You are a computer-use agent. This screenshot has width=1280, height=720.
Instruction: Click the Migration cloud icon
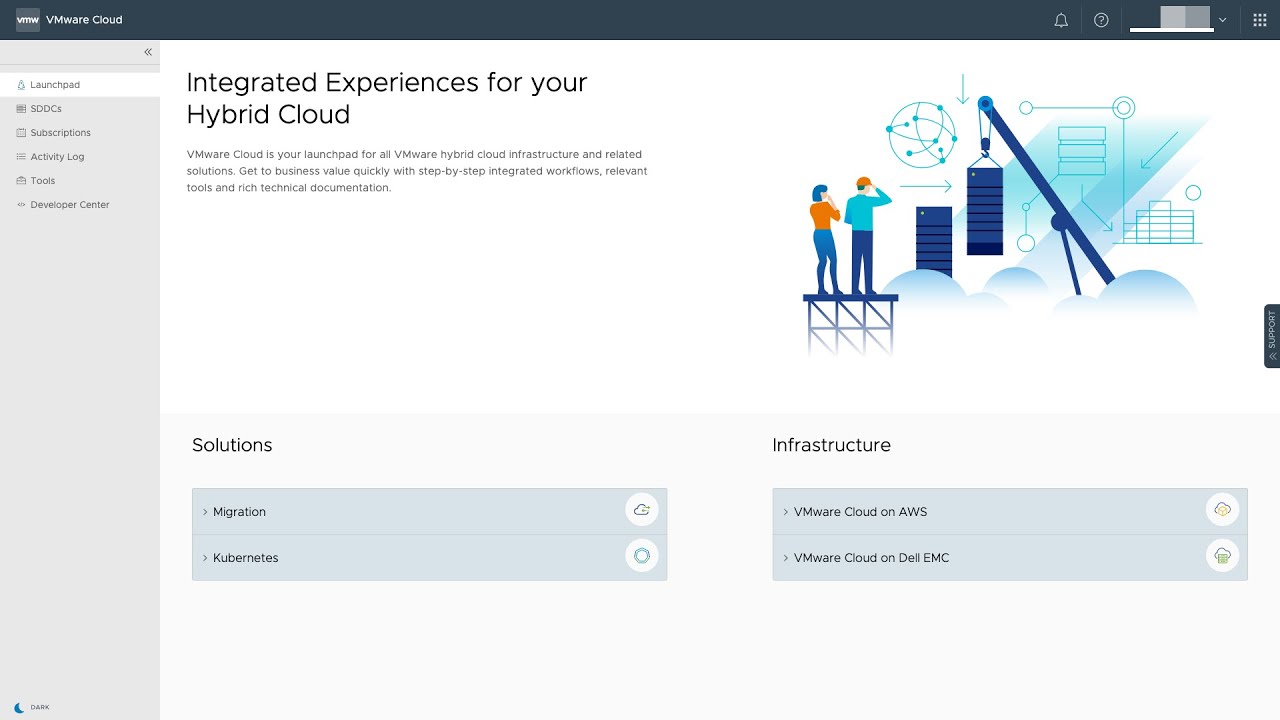click(x=642, y=510)
